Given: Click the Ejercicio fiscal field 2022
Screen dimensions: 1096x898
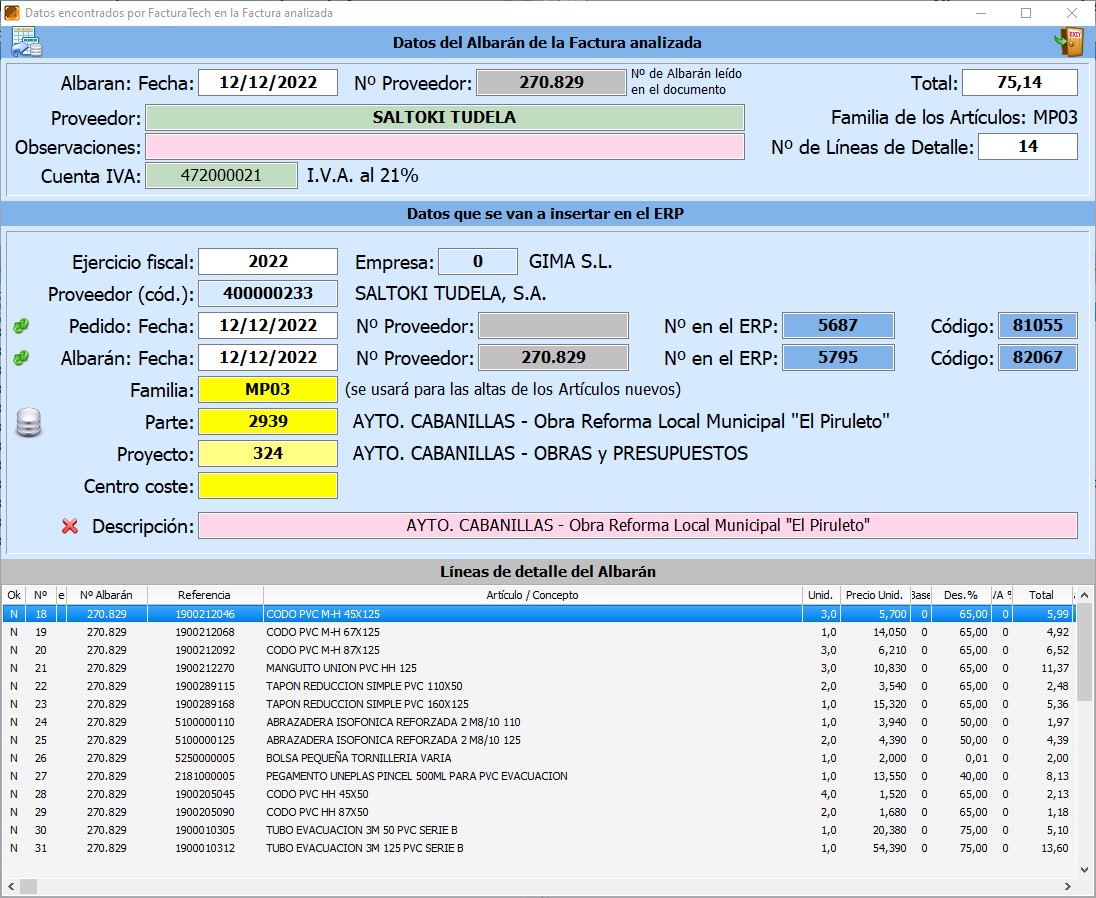Looking at the screenshot, I should pyautogui.click(x=268, y=262).
